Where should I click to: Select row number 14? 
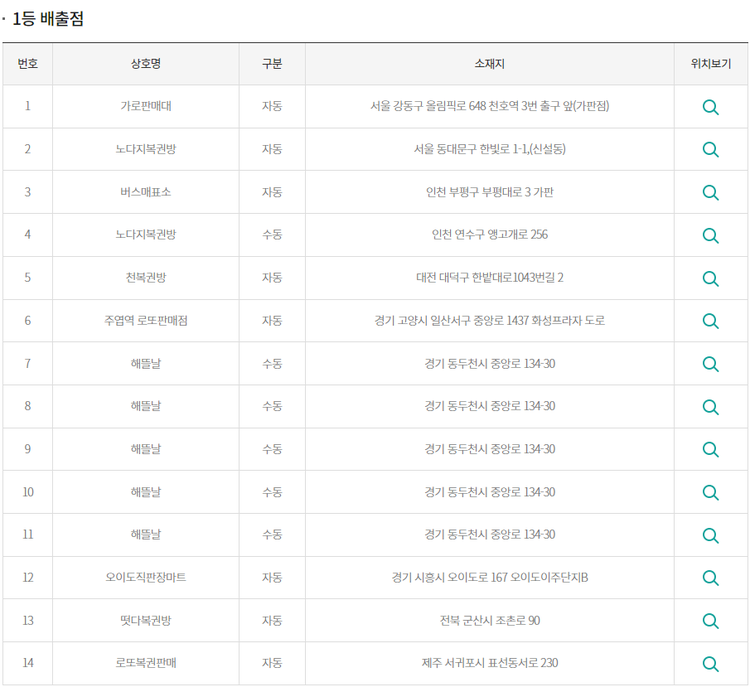click(x=28, y=663)
